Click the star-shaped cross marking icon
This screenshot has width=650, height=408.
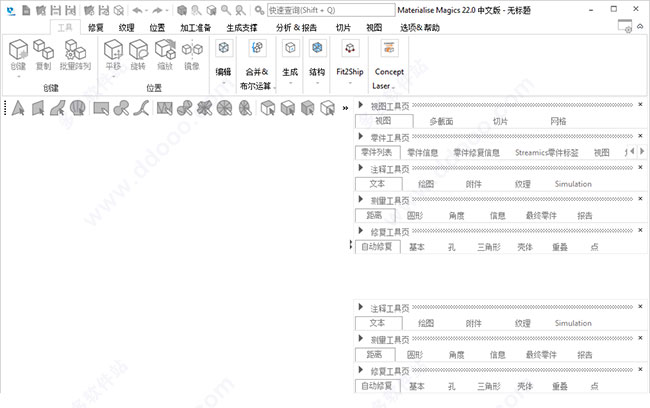click(x=204, y=108)
